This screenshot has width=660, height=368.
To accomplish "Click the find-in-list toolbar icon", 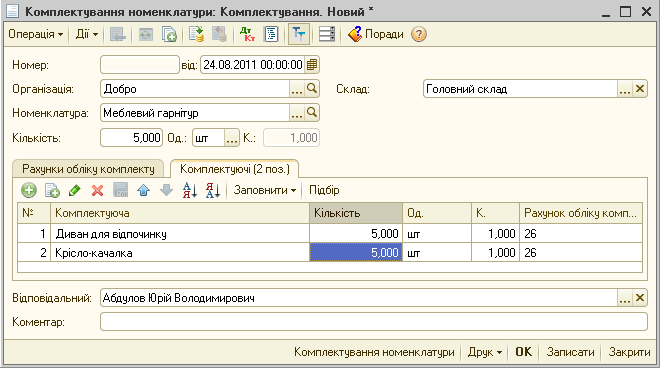I will click(117, 34).
